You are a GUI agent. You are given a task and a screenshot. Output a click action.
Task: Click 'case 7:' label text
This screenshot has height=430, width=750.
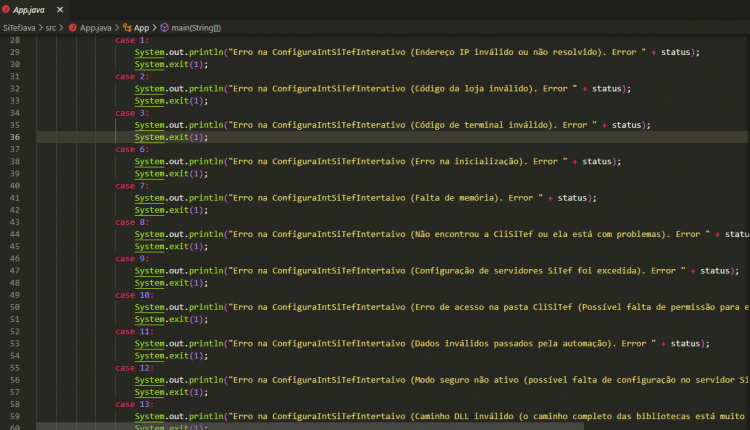coord(132,186)
